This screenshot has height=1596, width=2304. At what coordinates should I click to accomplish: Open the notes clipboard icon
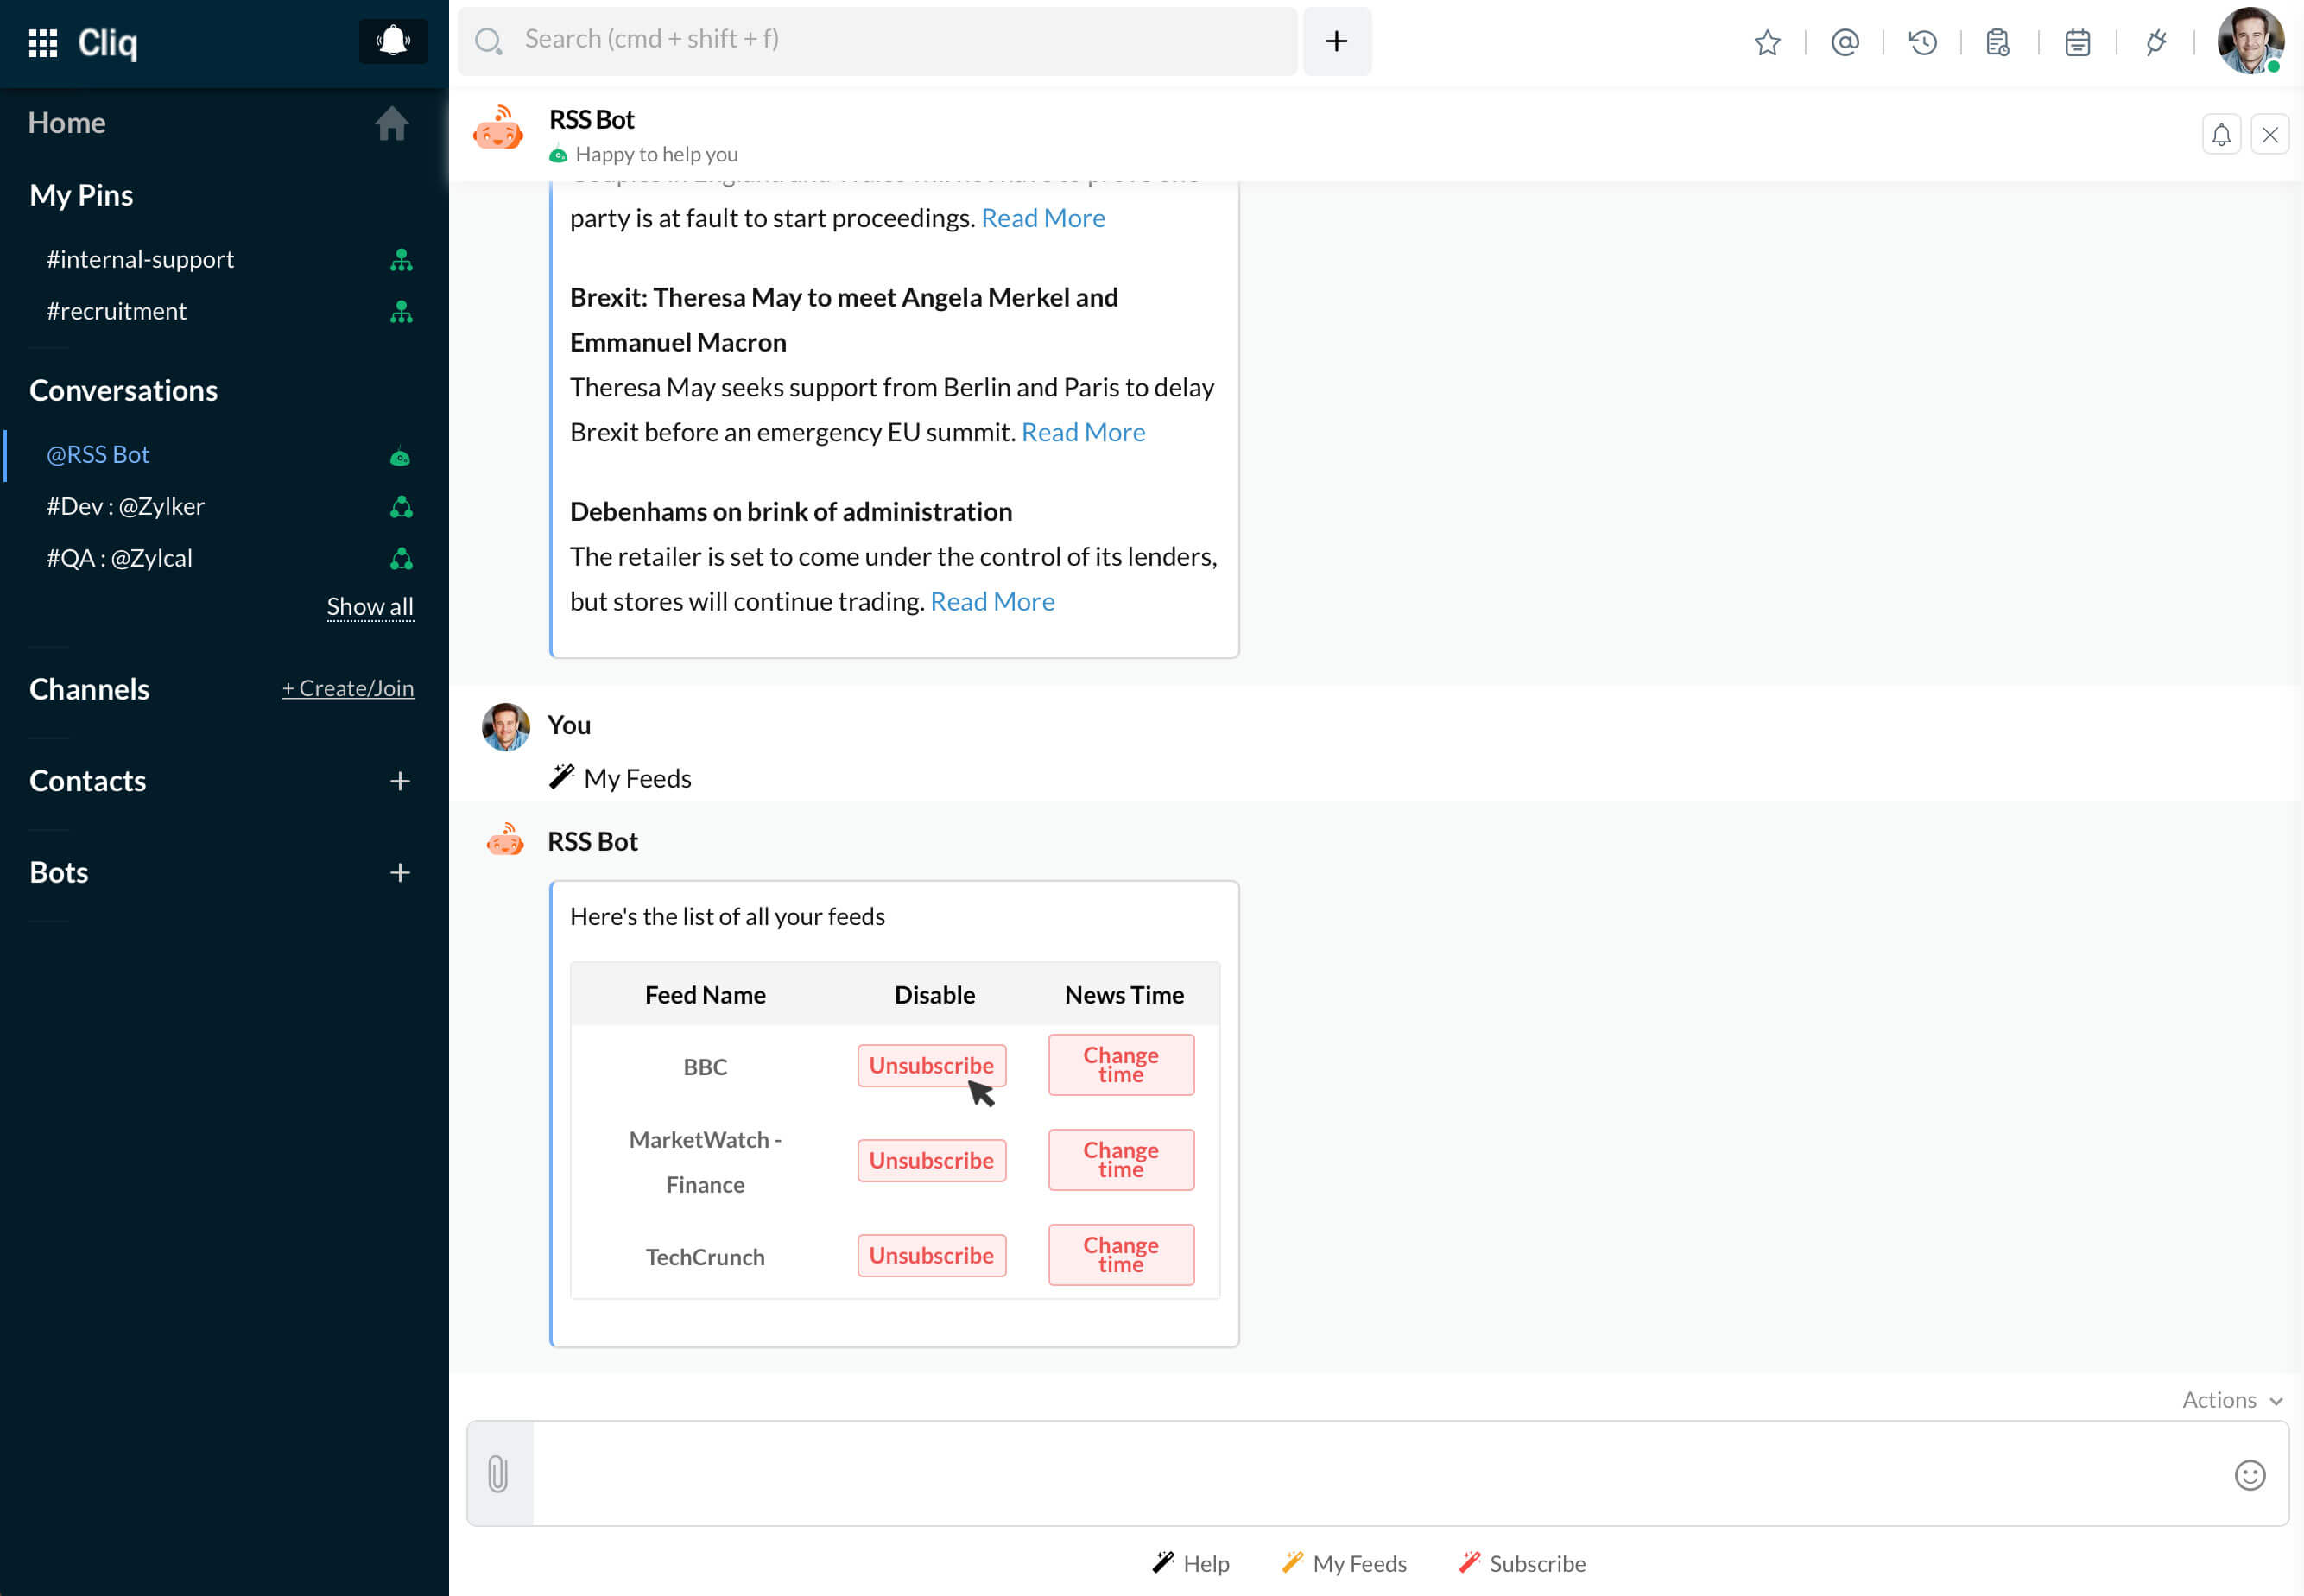click(1998, 42)
